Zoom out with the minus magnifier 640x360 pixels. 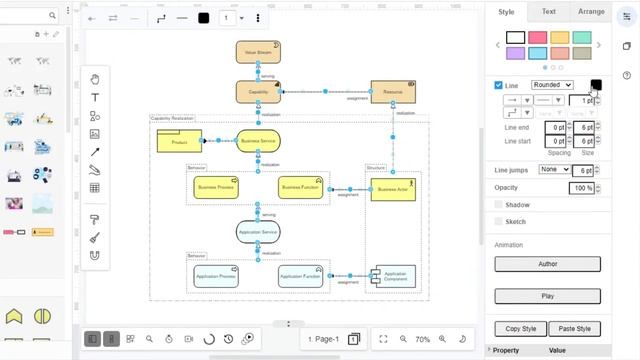click(403, 339)
